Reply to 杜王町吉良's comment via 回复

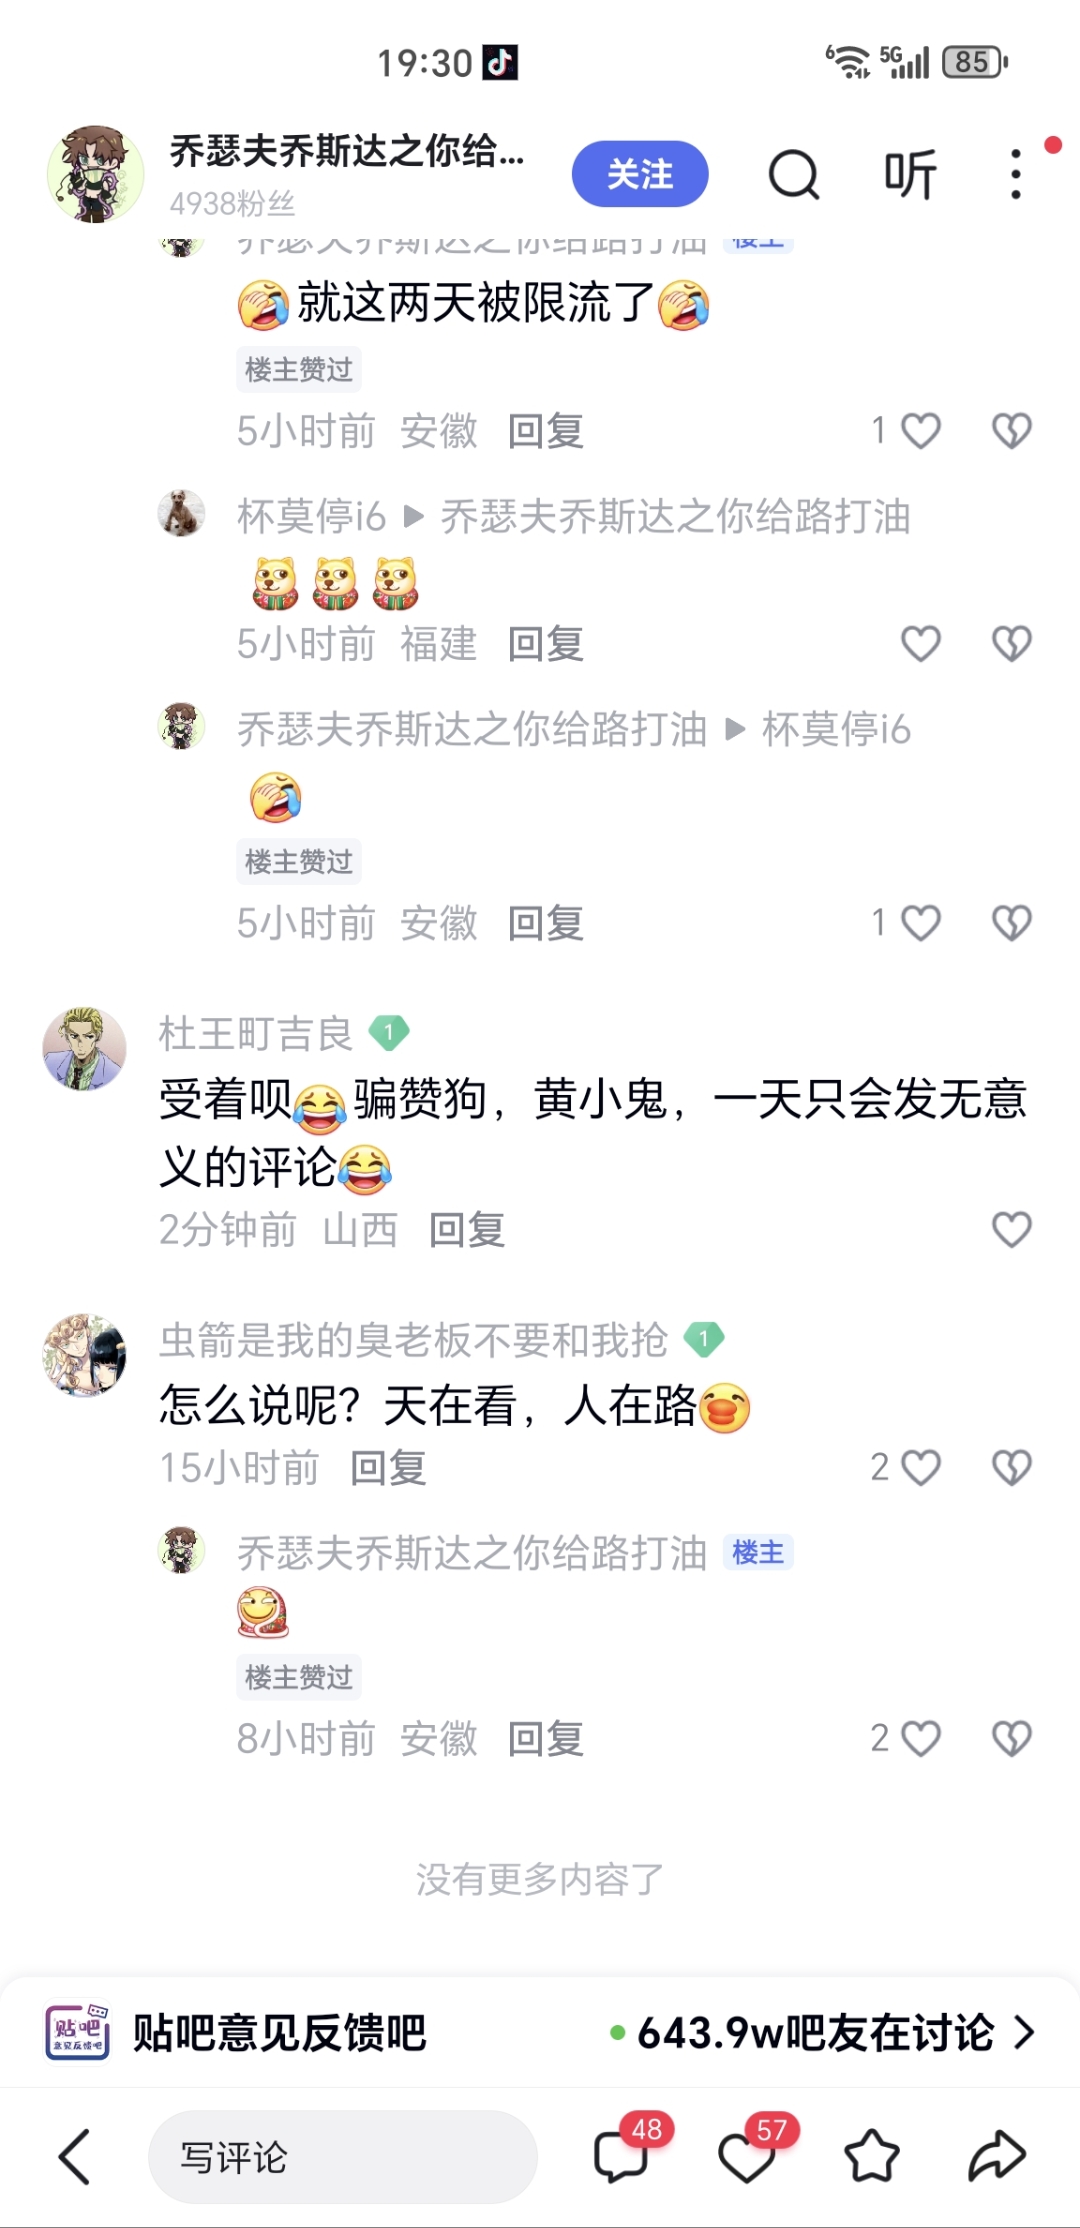tap(467, 1230)
